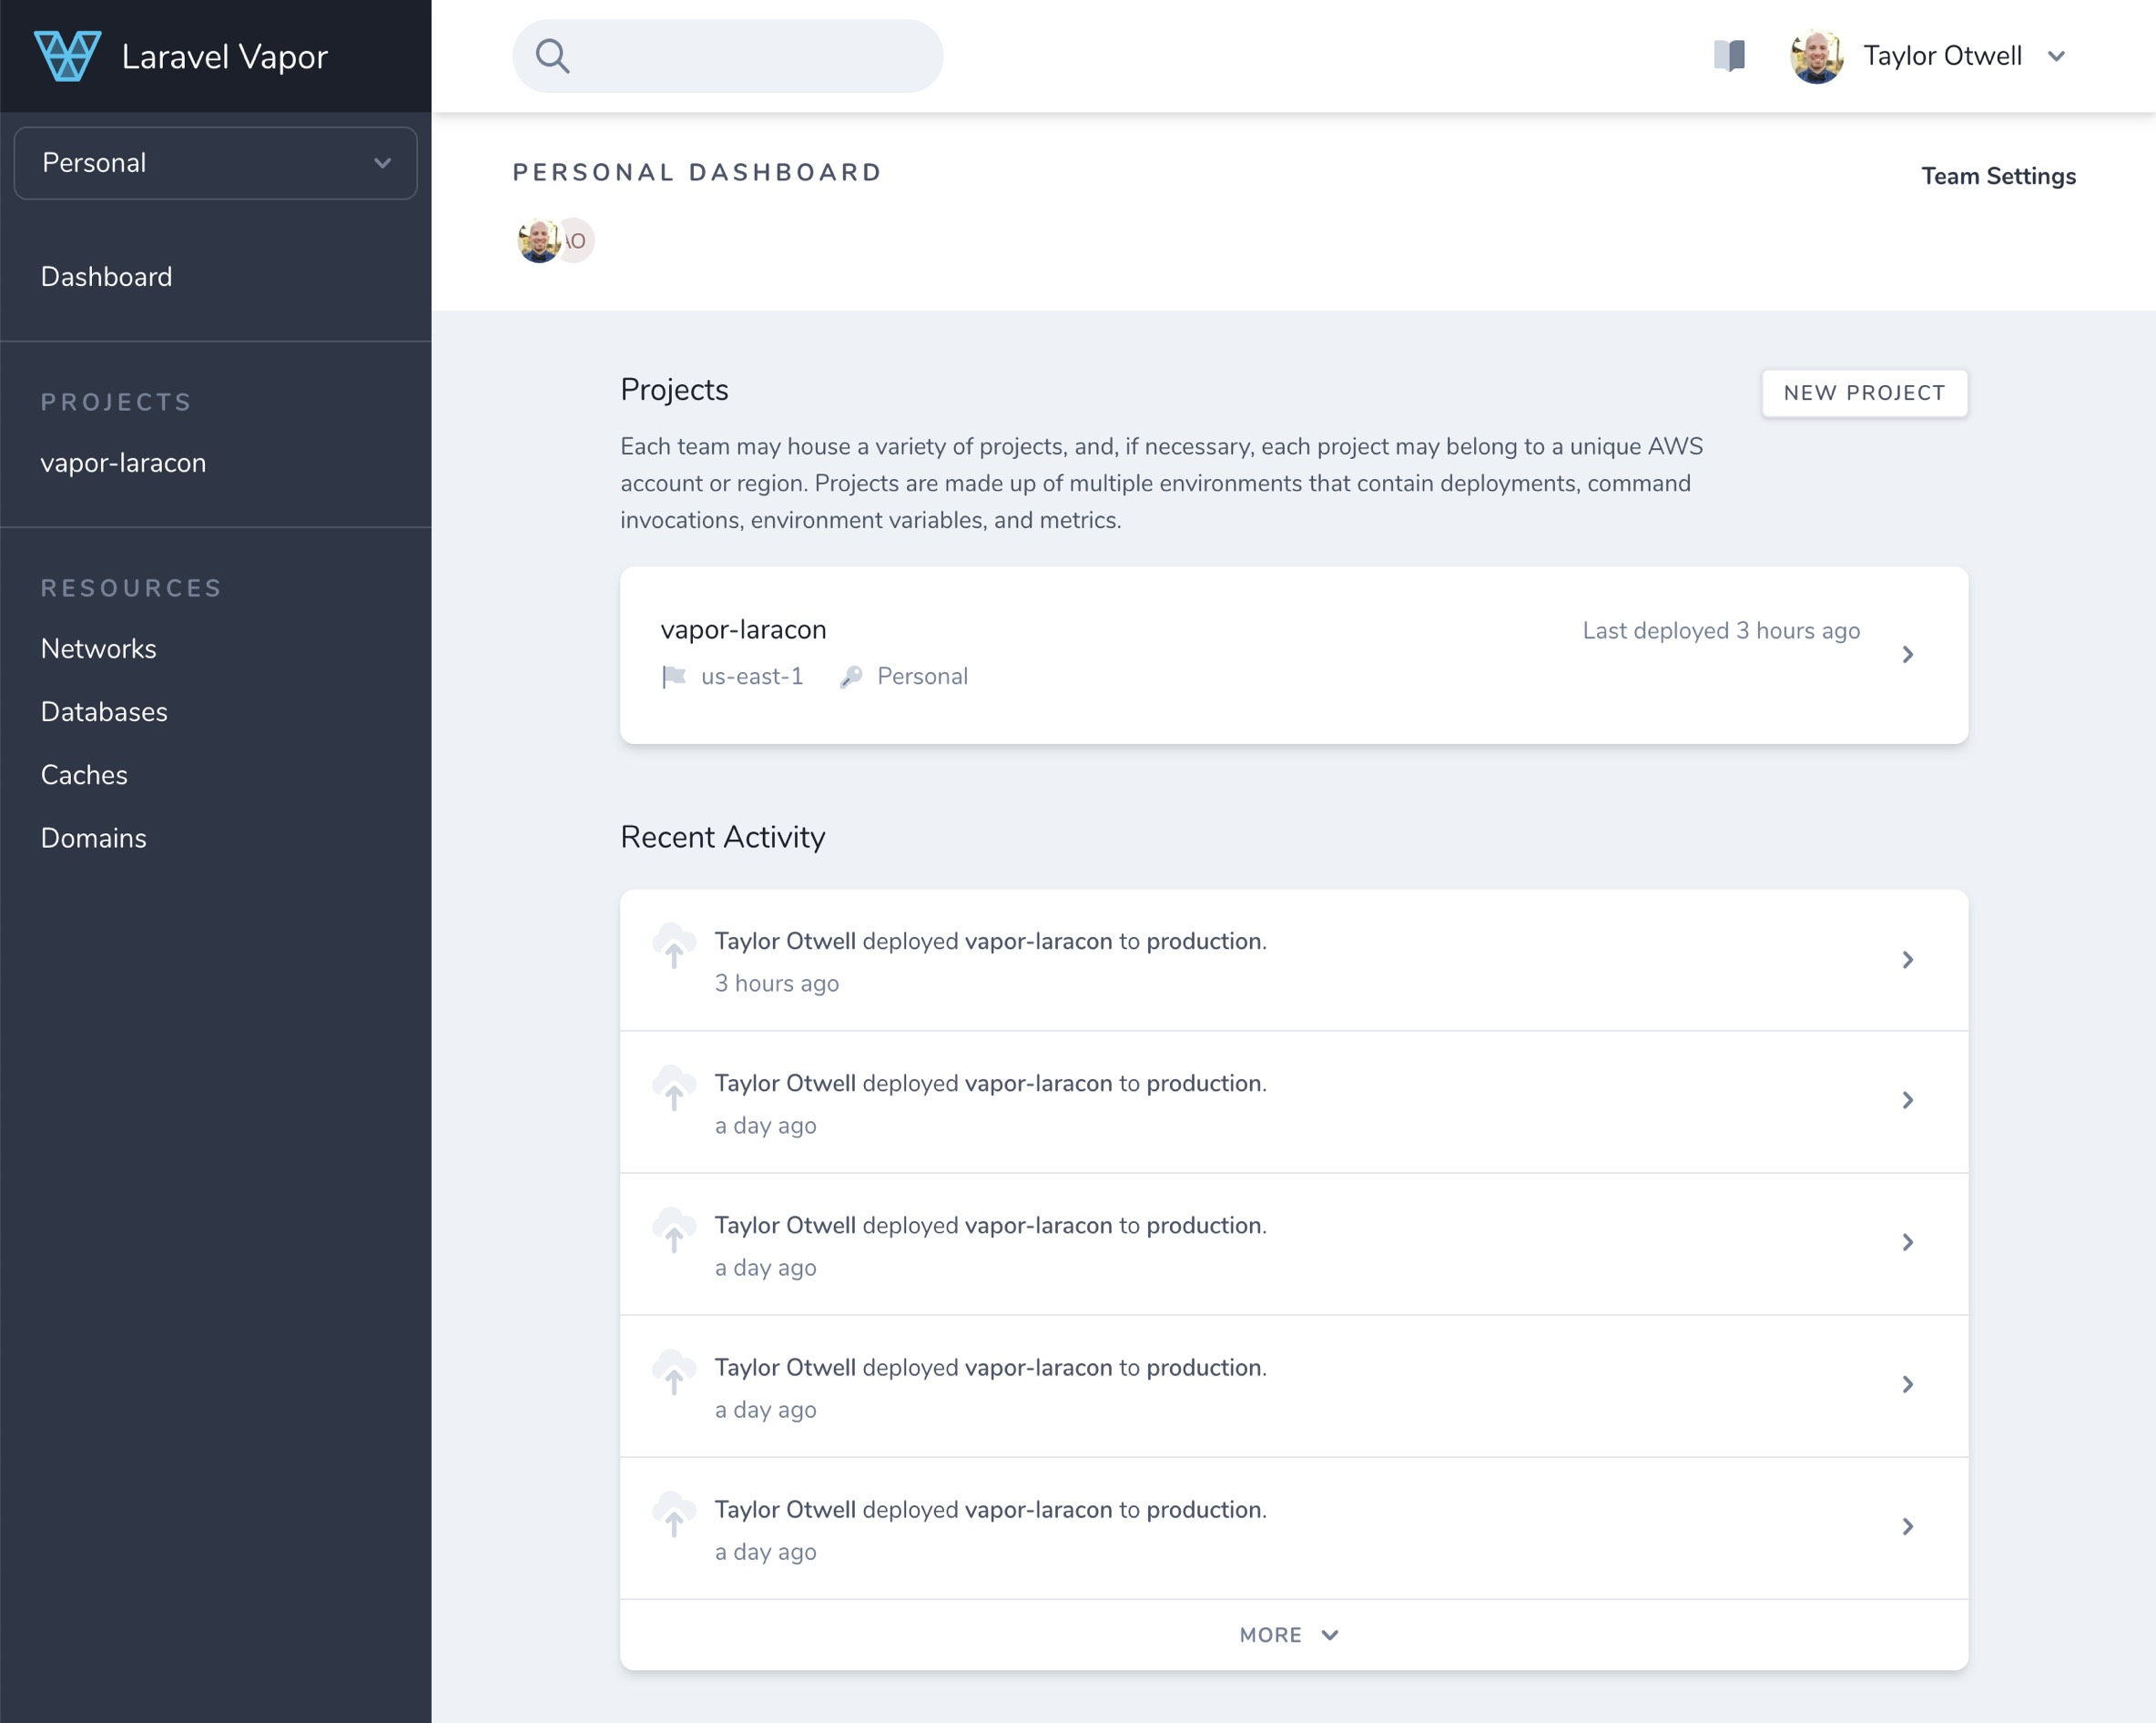Click the Laravel Vapor logo icon
2156x1723 pixels.
[x=67, y=56]
